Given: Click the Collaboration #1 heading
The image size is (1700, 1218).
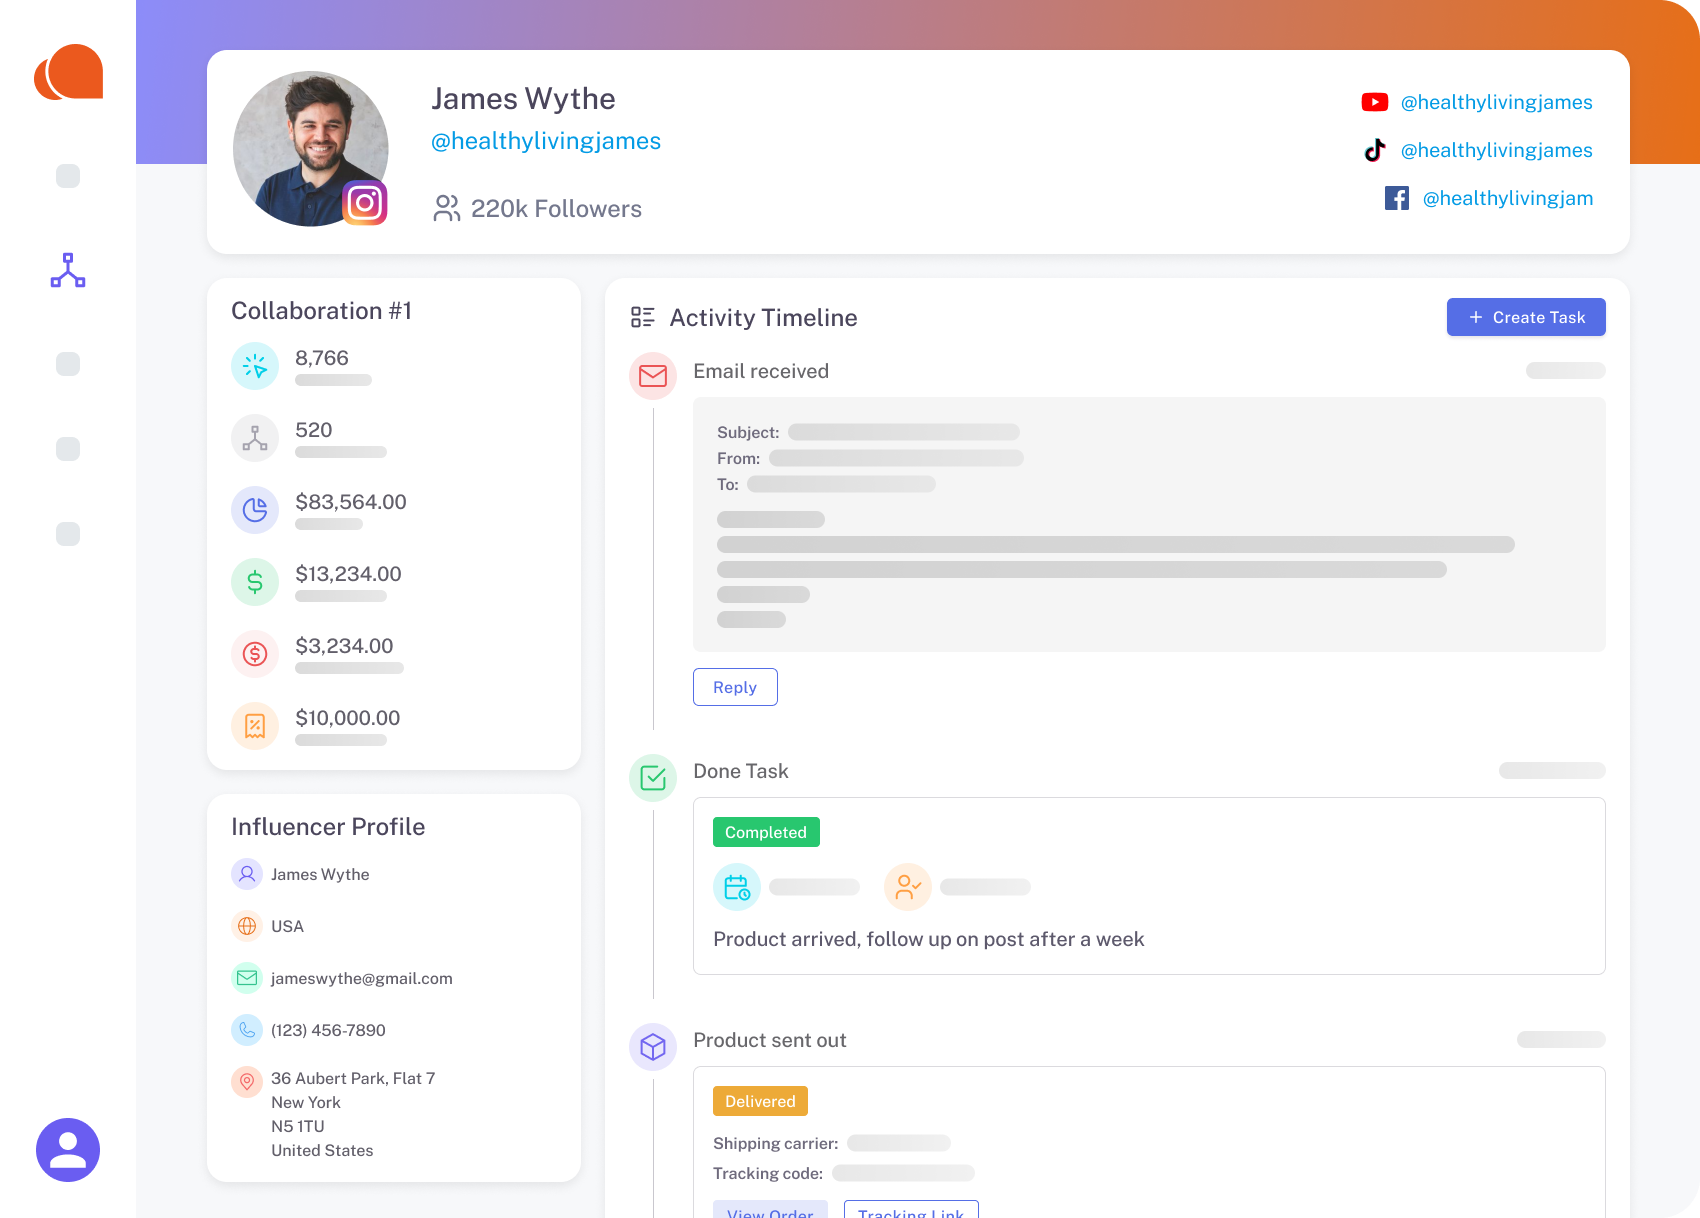Looking at the screenshot, I should coord(321,311).
